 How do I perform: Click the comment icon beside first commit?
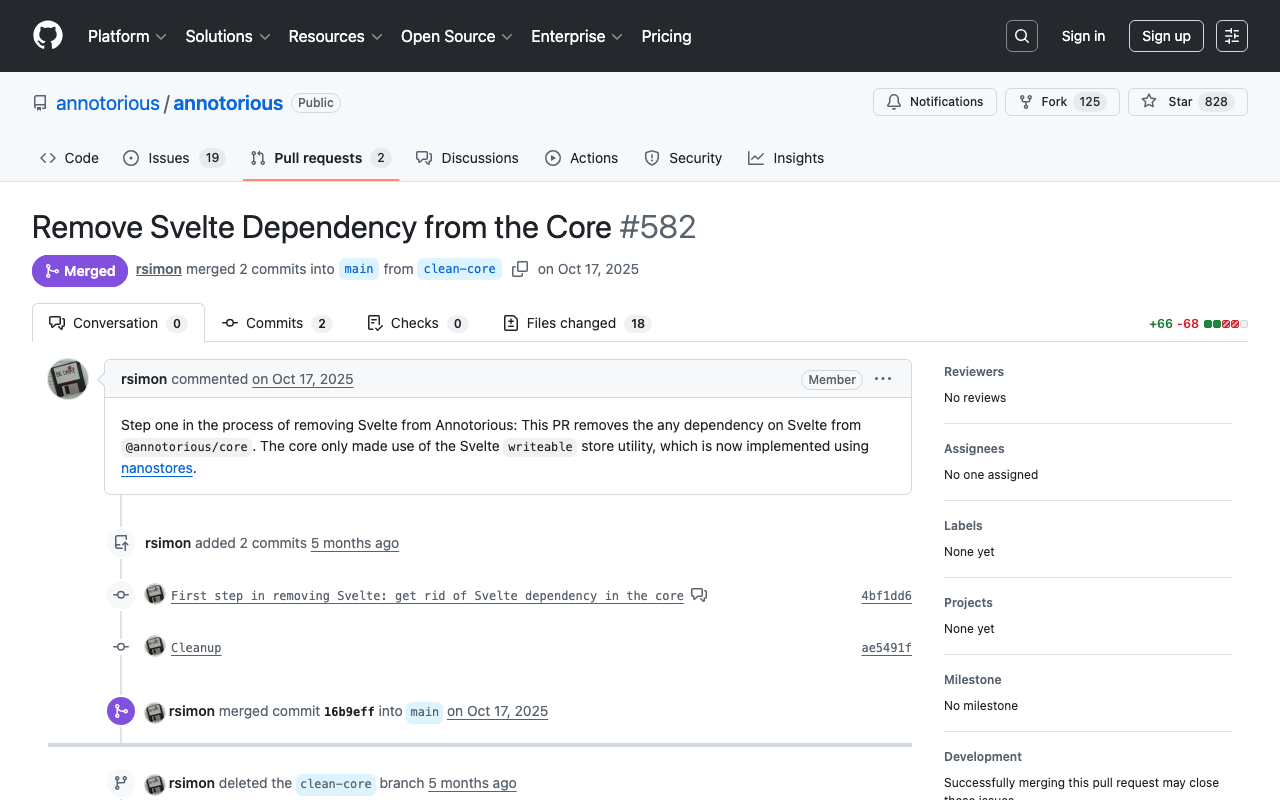(699, 595)
